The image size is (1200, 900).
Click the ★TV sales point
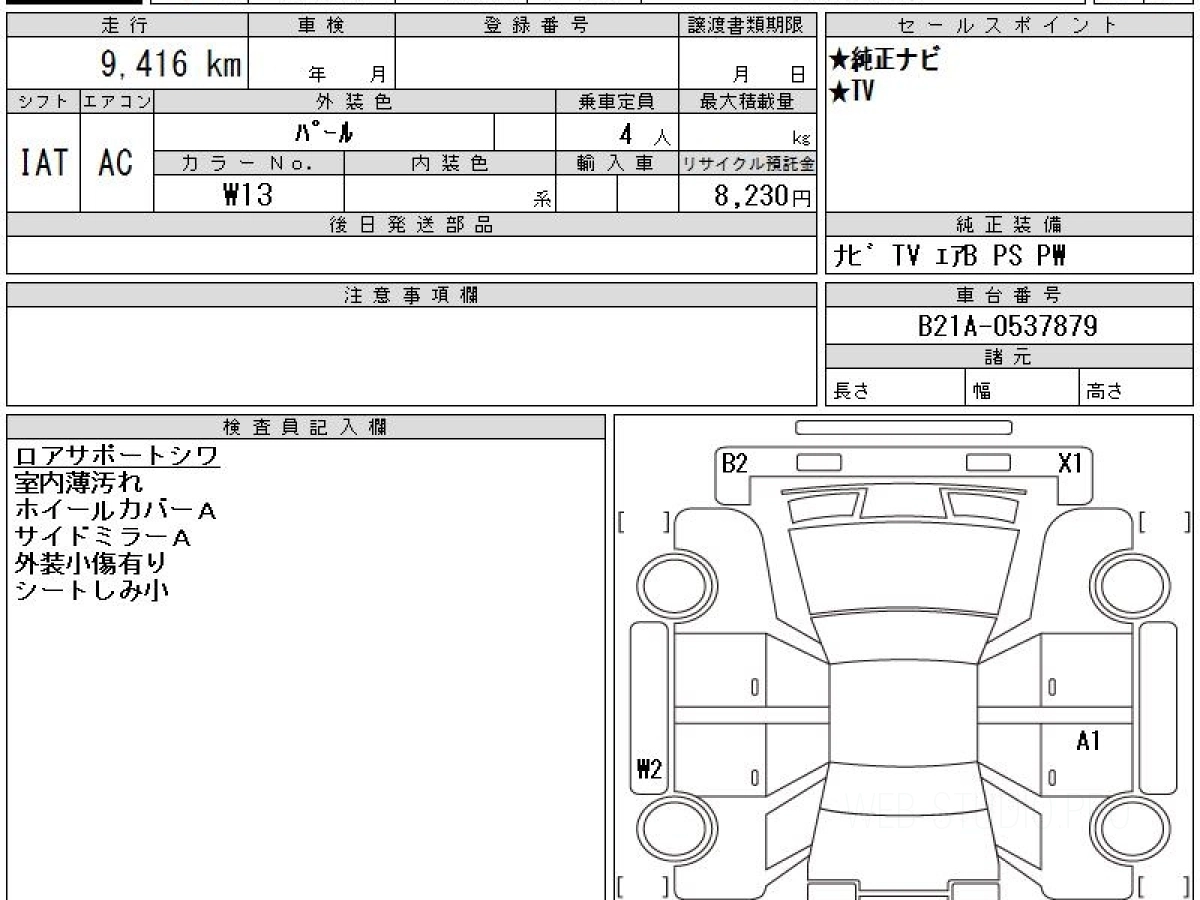tap(852, 92)
